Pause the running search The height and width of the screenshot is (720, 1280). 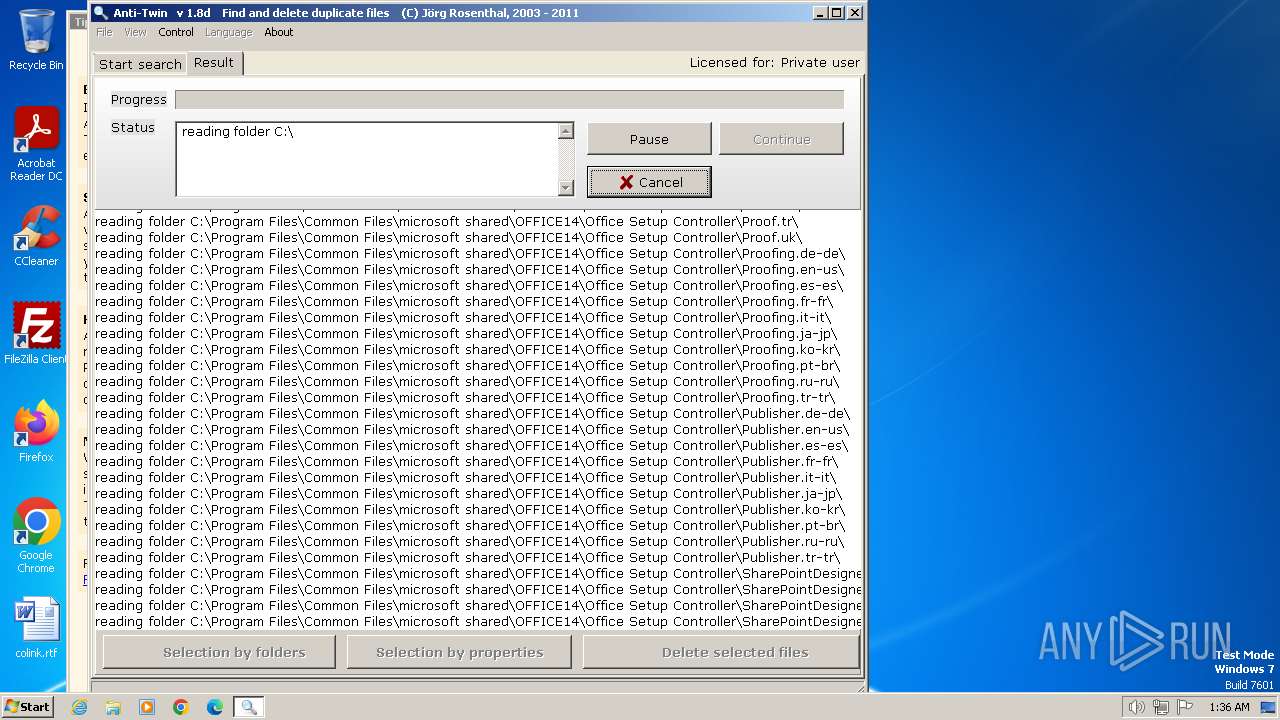tap(649, 139)
